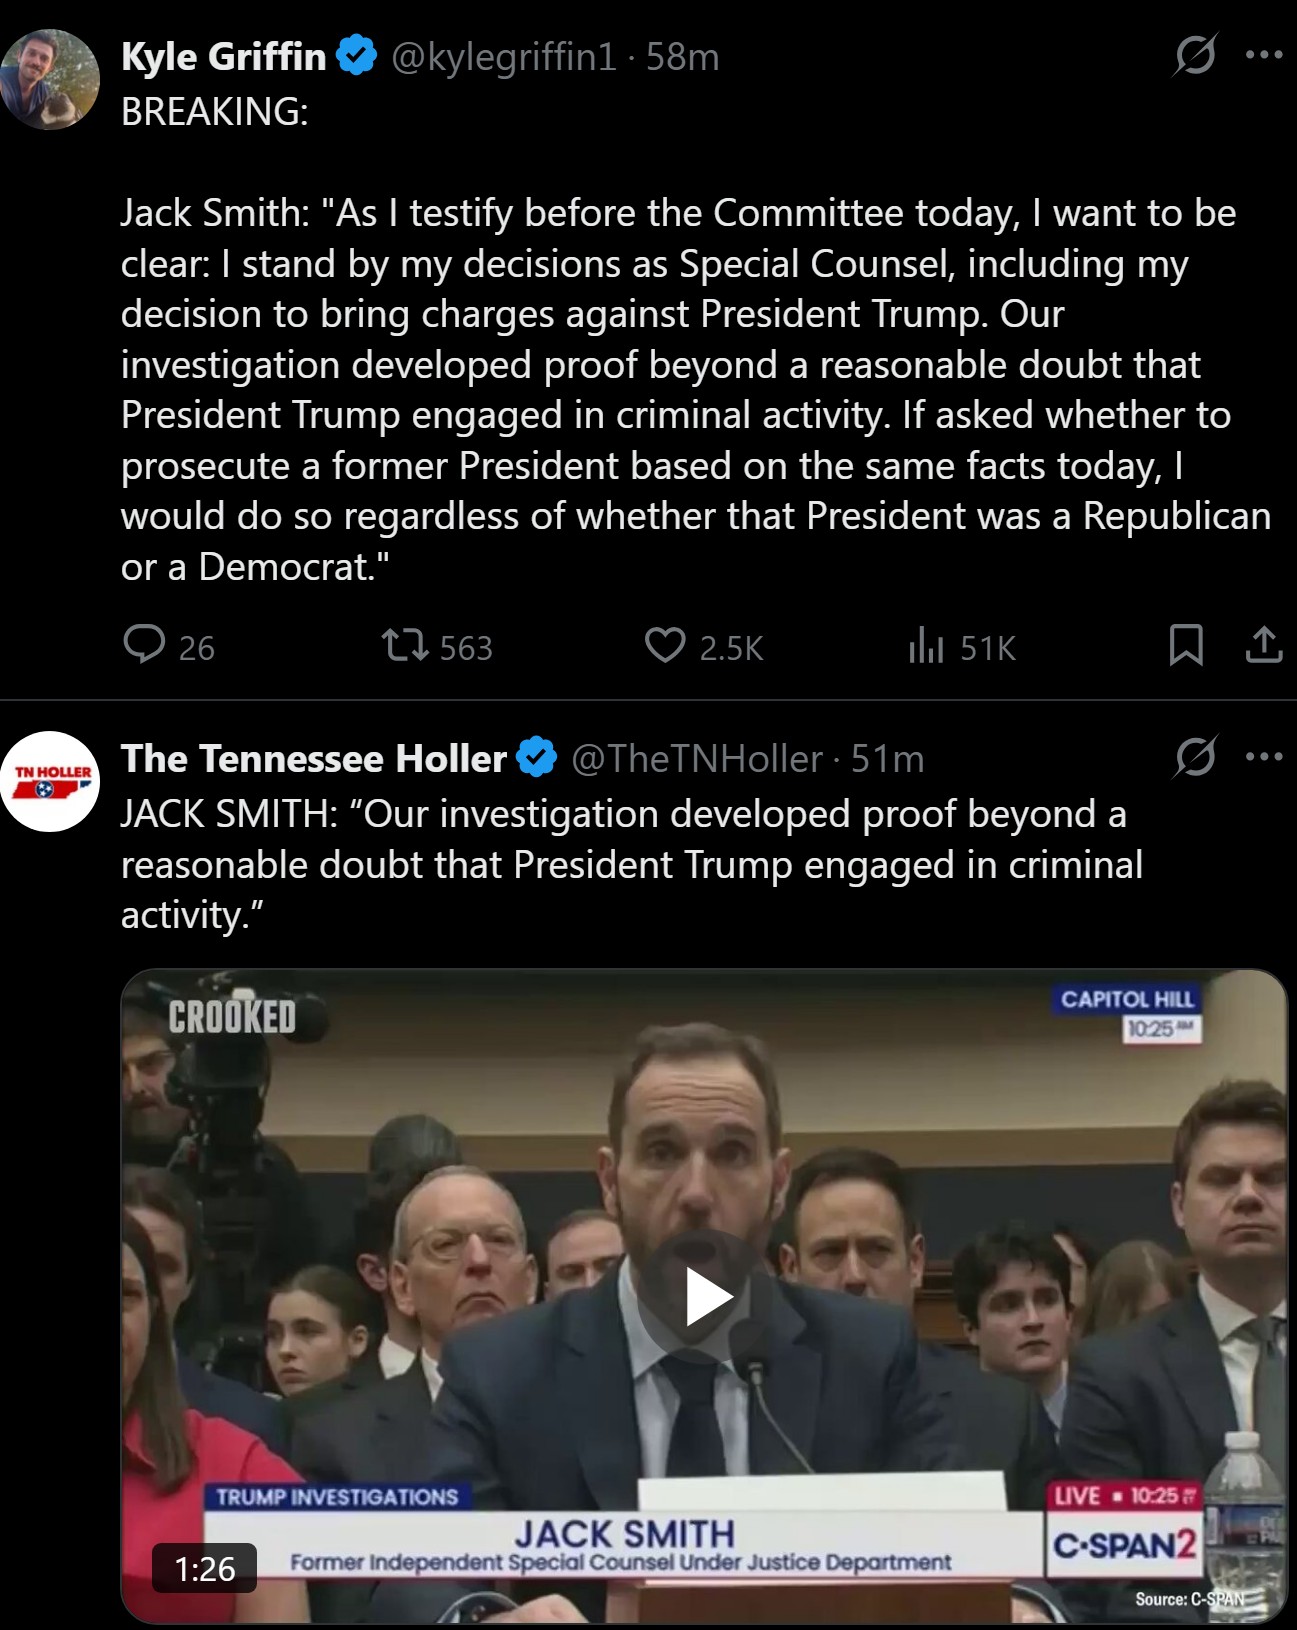Open the more options menu on Kyle Griffin's tweet

(x=1264, y=55)
